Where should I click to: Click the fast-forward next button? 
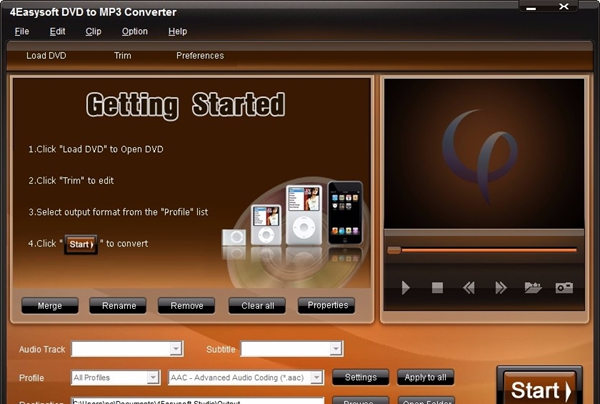tap(501, 288)
